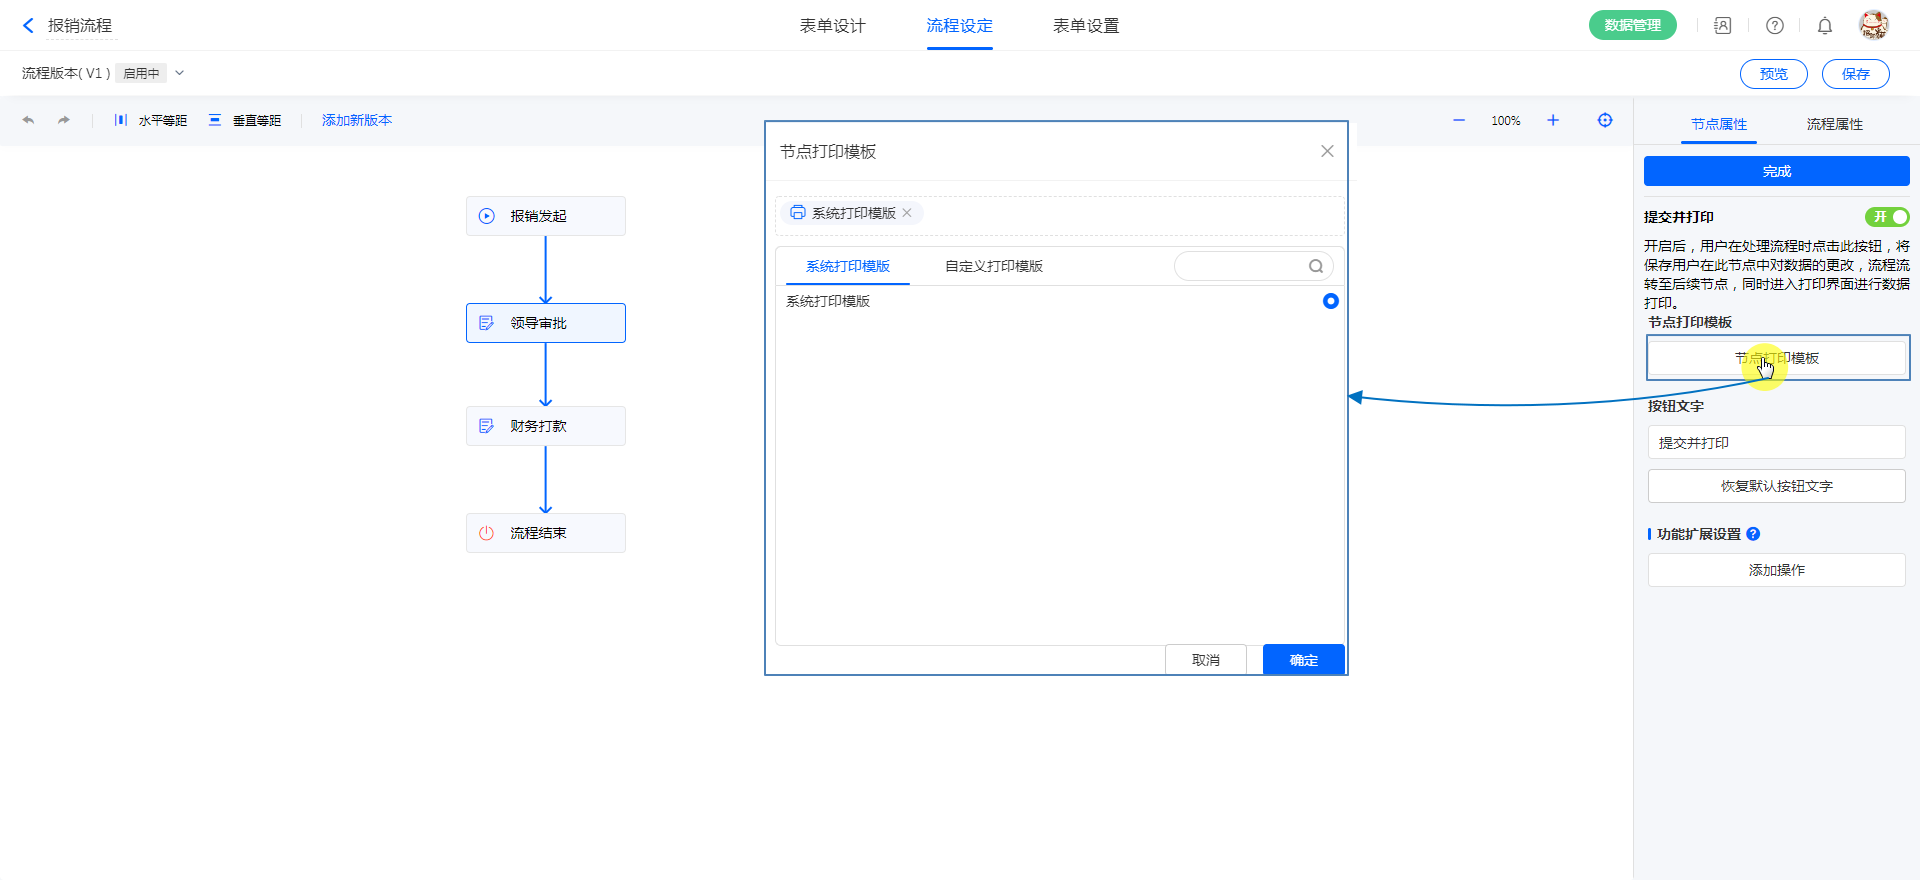
Task: Zoom out with the minus icon
Action: pos(1459,120)
